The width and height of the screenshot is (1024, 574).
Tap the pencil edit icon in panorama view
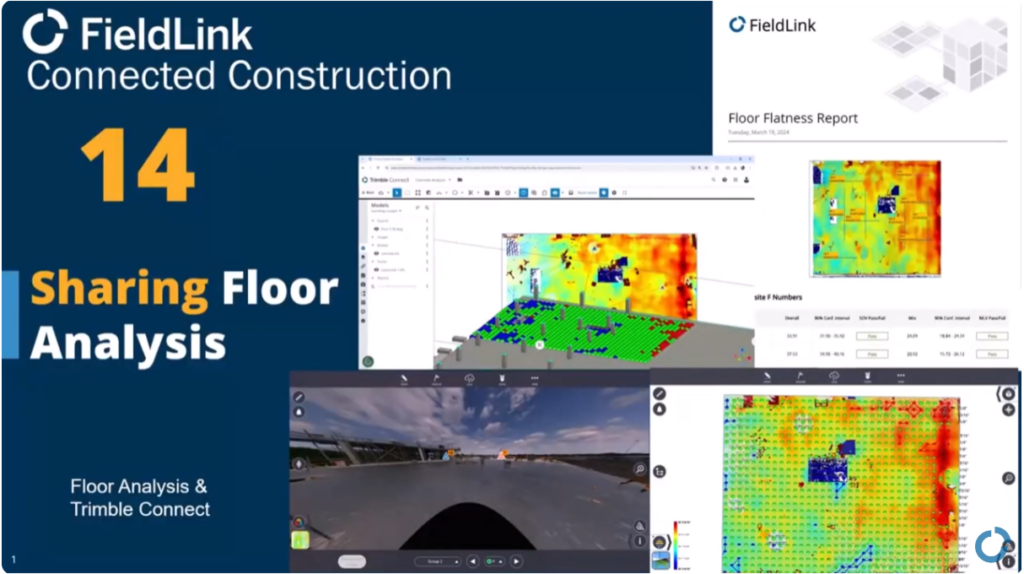click(x=299, y=396)
